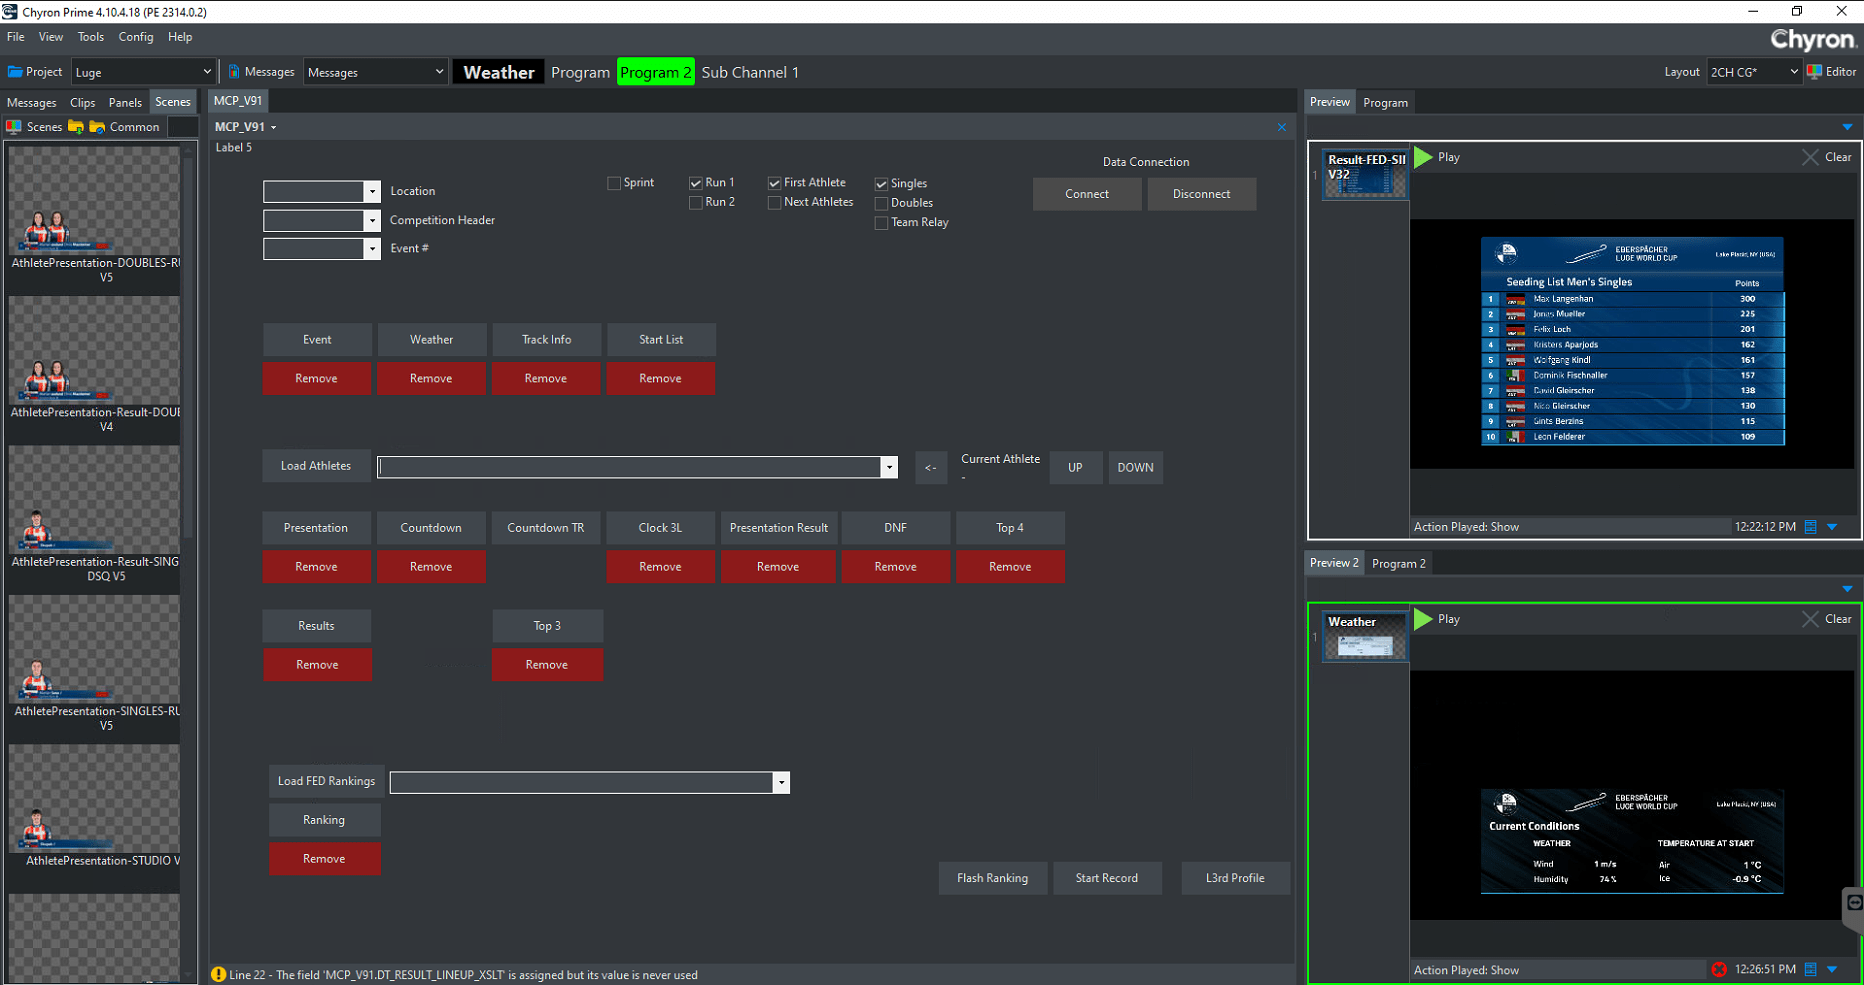Click the Load Athletes text input field
Viewport: 1864px width, 985px height.
pyautogui.click(x=629, y=467)
